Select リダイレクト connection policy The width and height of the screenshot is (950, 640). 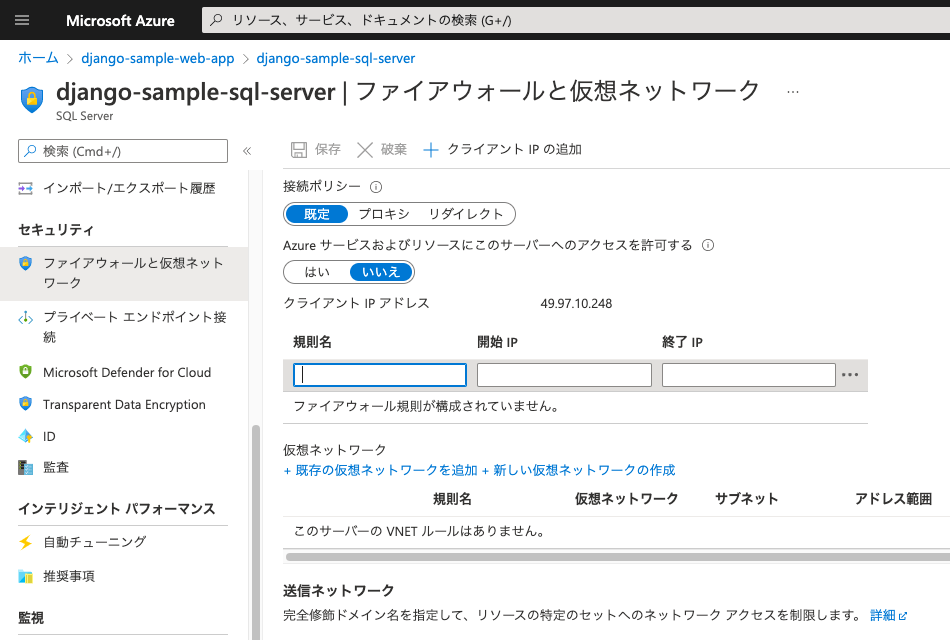point(466,214)
